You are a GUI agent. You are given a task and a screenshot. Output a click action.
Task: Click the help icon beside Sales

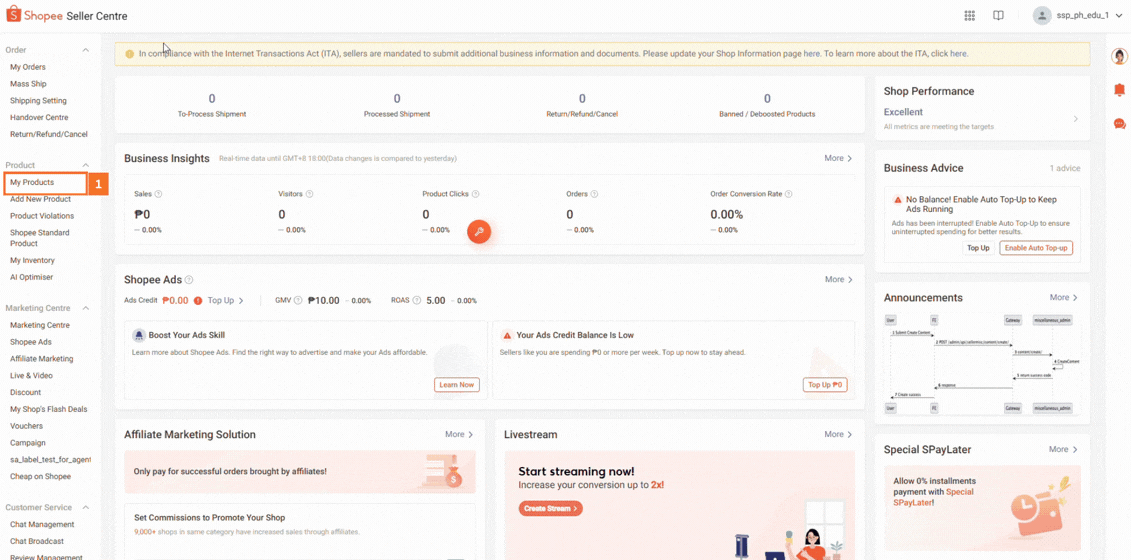(158, 194)
